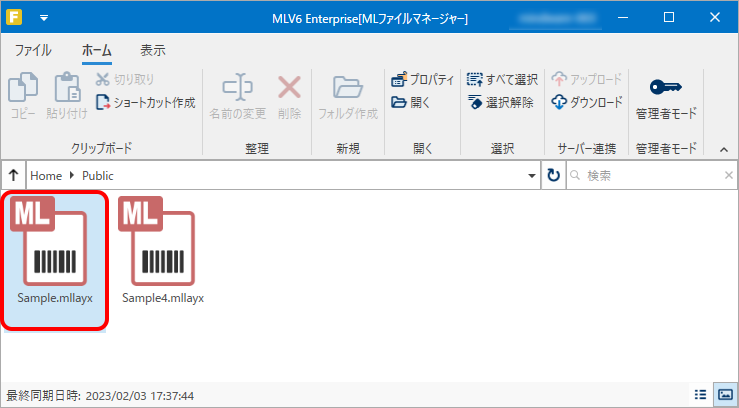Screen dimensions: 739x408
Task: Expand the address bar path dropdown
Action: point(532,176)
